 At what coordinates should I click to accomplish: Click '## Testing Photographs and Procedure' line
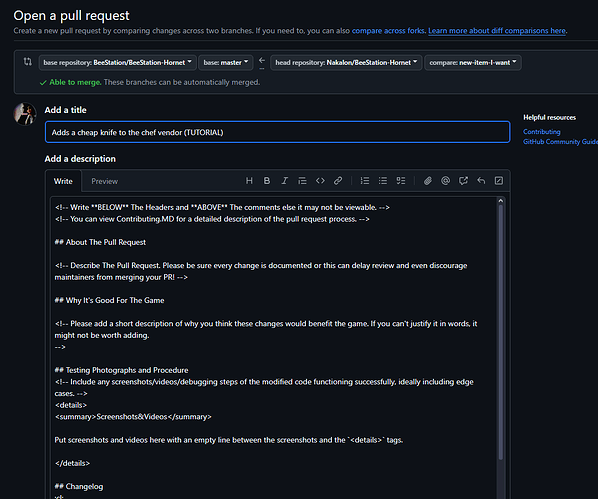point(122,370)
